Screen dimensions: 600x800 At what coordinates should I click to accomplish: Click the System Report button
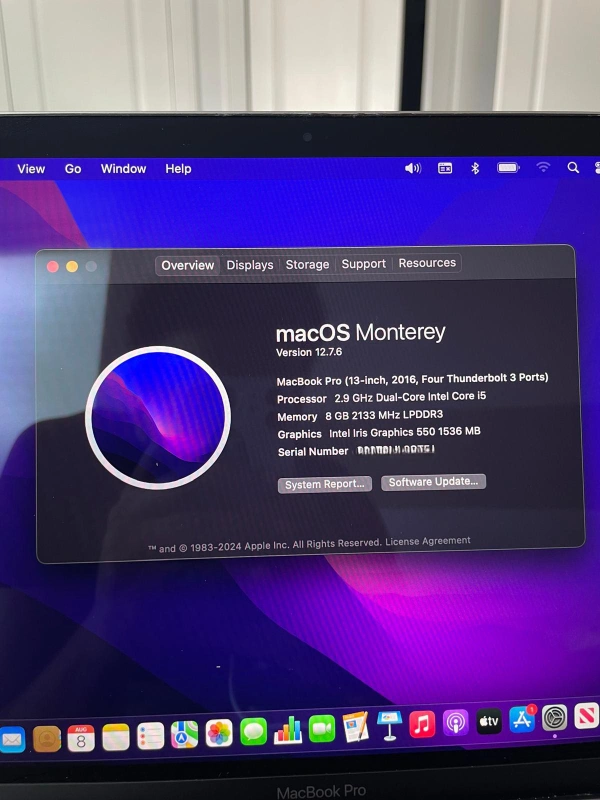[325, 484]
